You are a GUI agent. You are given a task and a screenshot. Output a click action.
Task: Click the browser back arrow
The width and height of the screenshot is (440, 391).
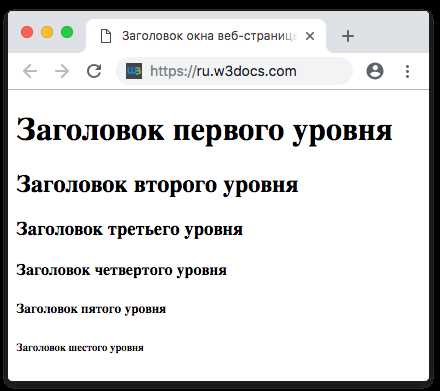pos(30,71)
